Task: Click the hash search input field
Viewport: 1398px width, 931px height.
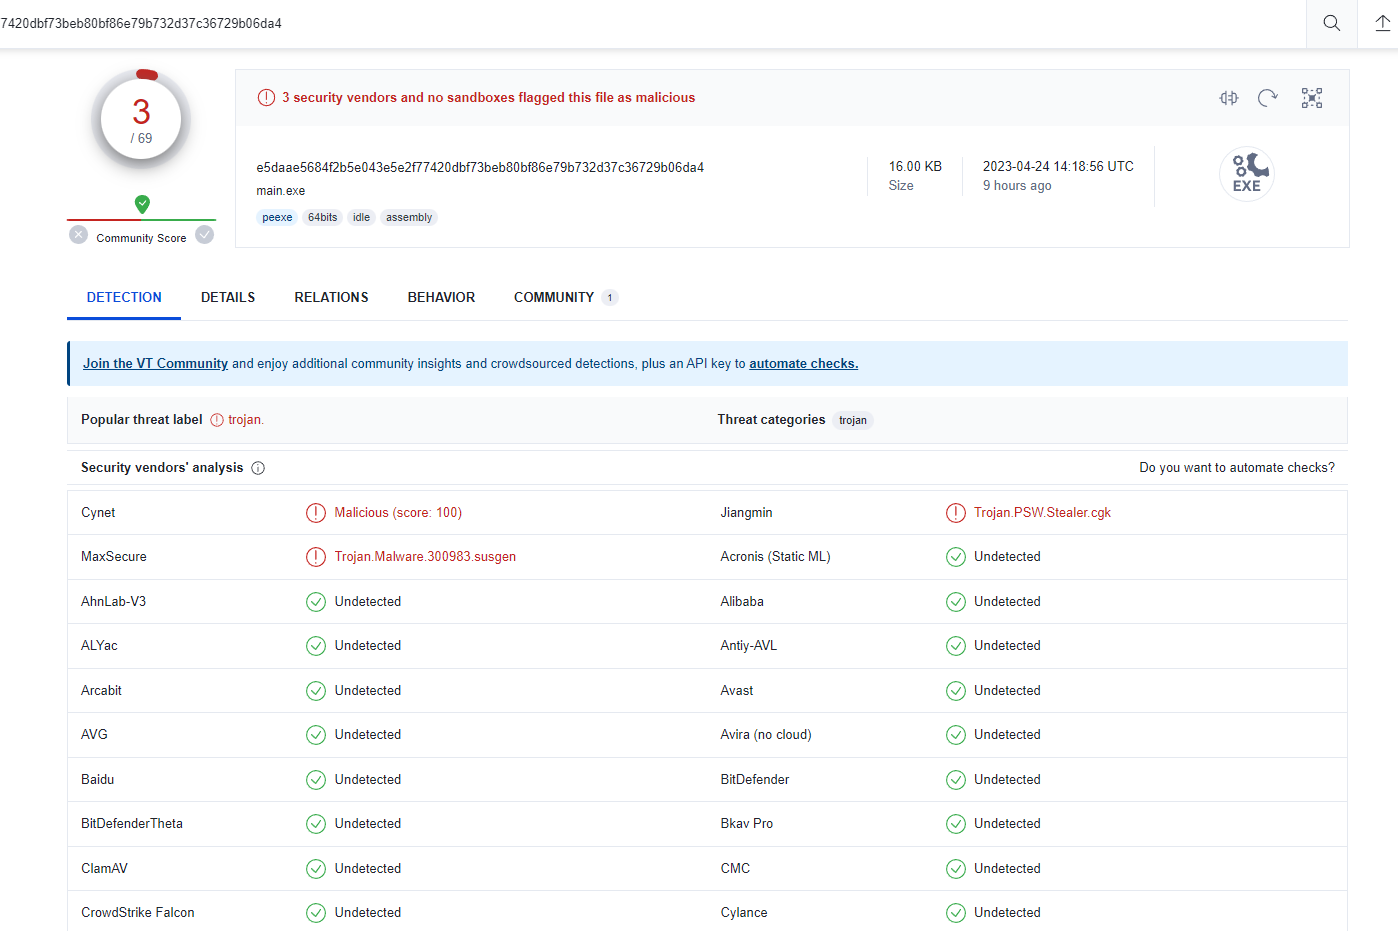Action: pyautogui.click(x=652, y=23)
